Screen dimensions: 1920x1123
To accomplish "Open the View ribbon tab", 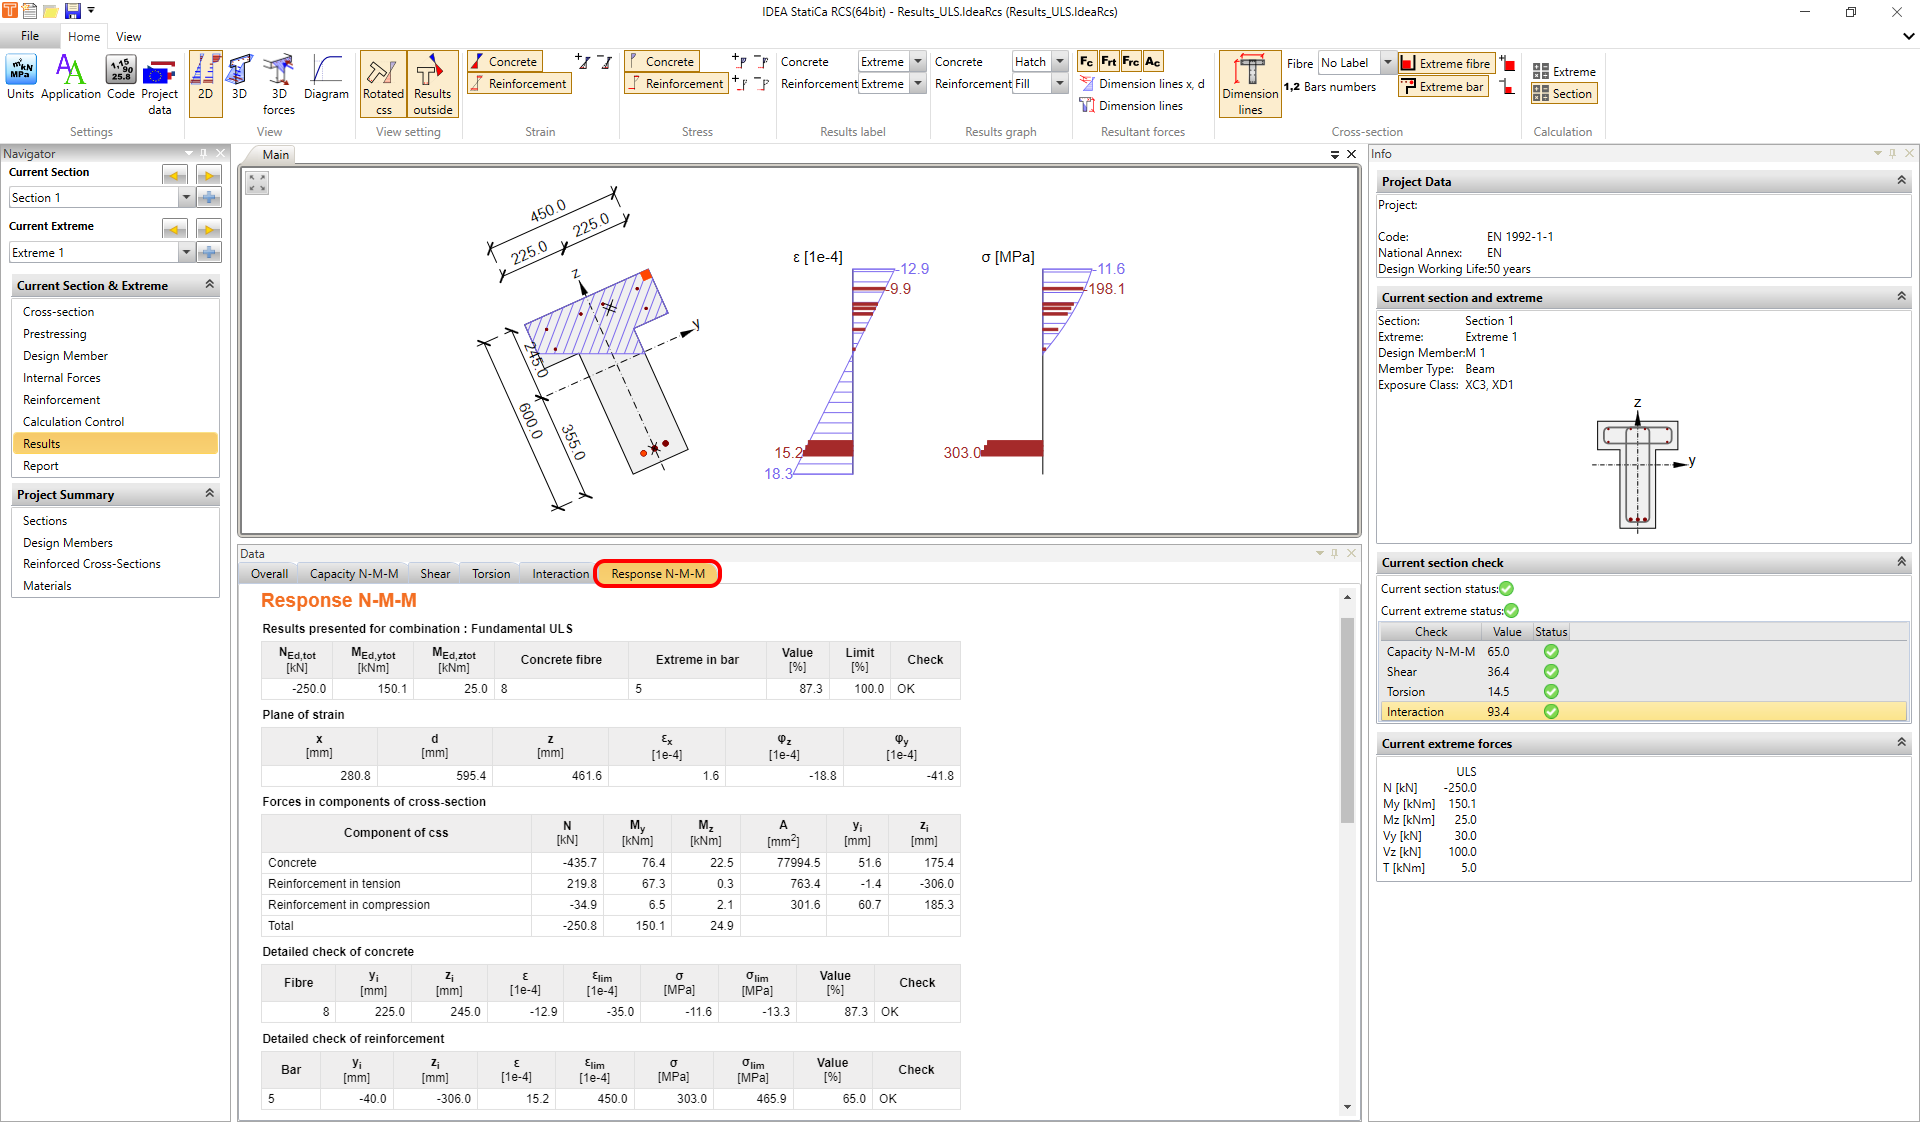I will click(128, 36).
